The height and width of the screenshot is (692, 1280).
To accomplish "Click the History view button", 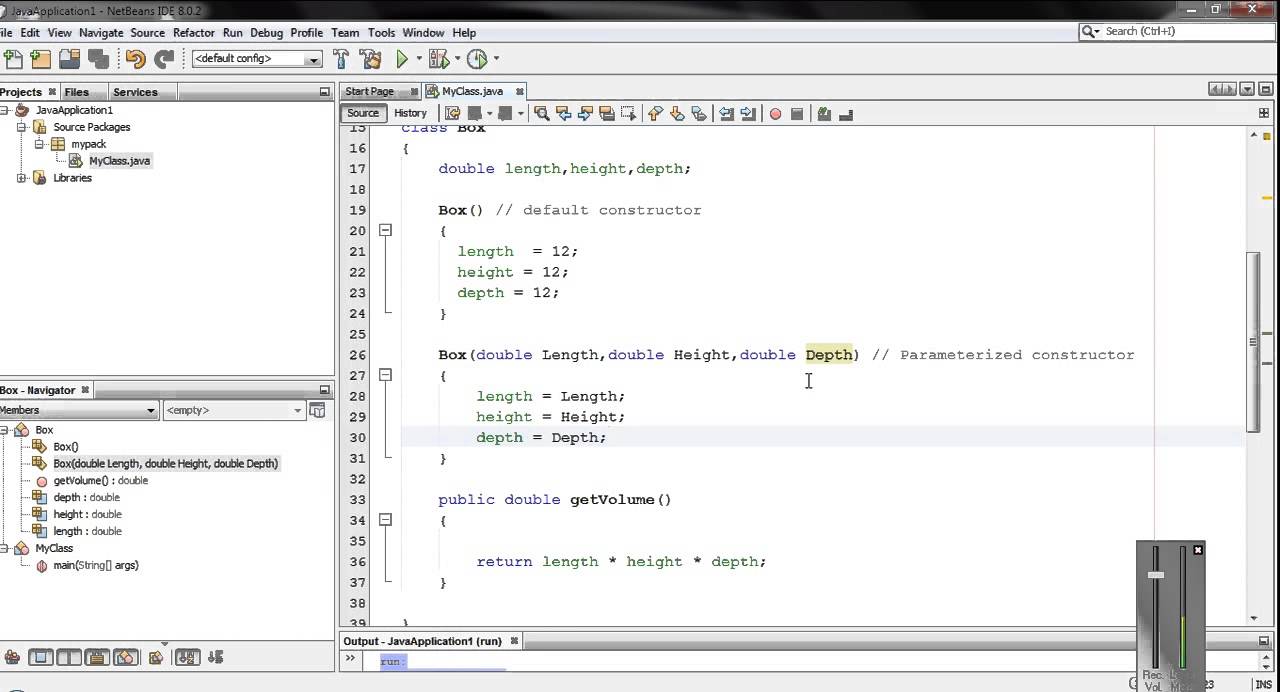I will [x=410, y=113].
